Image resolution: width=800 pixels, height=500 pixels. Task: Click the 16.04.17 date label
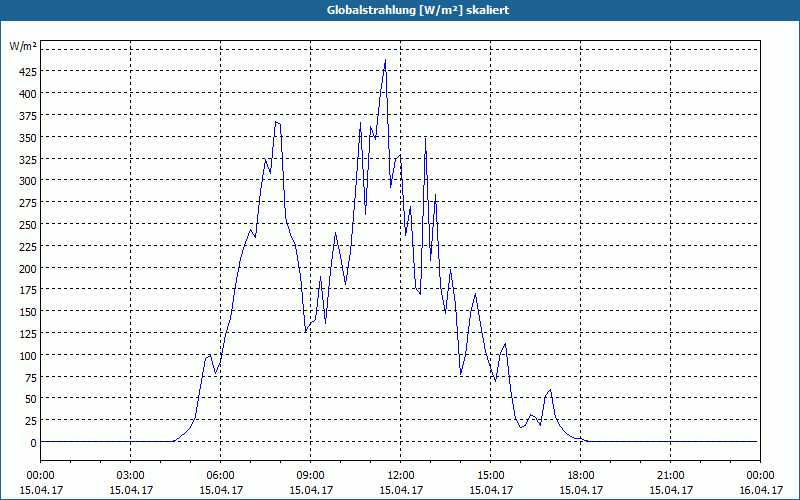pyautogui.click(x=761, y=490)
